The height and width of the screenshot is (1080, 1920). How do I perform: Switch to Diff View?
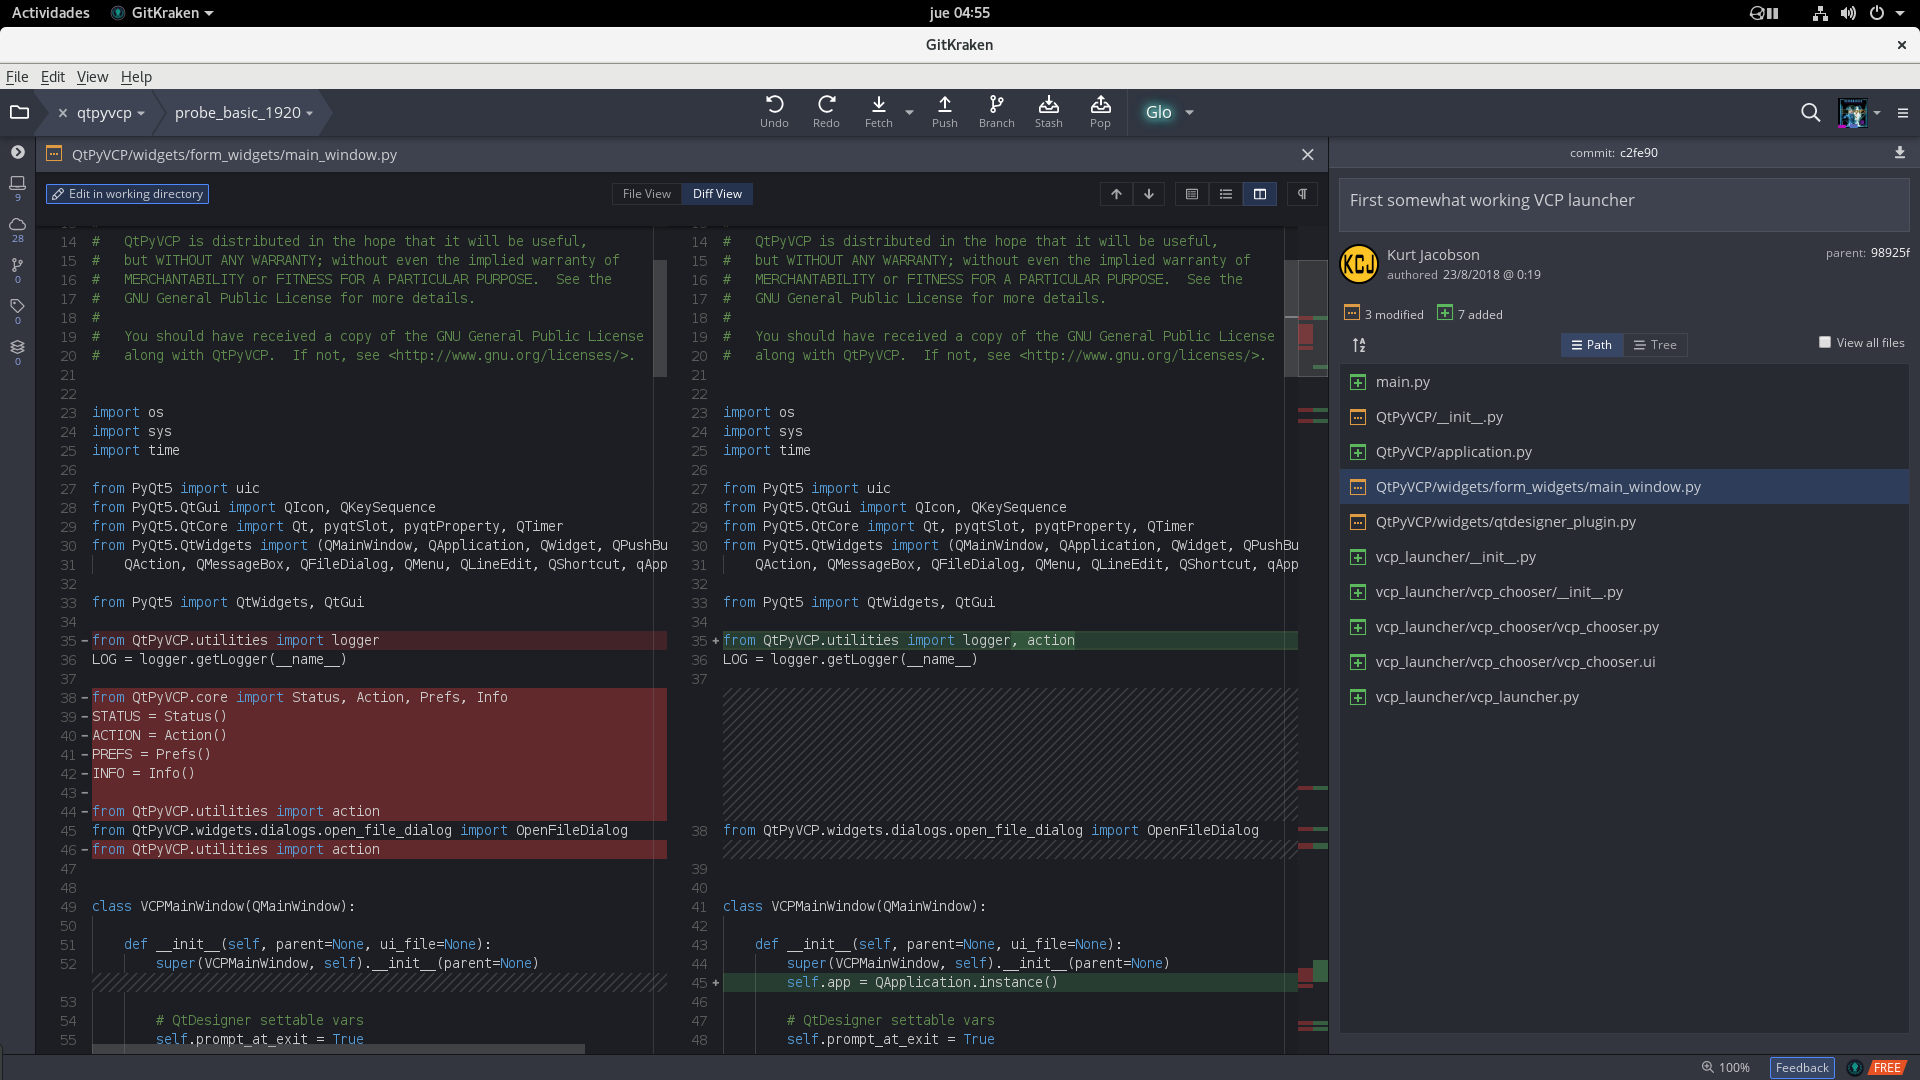pos(717,194)
